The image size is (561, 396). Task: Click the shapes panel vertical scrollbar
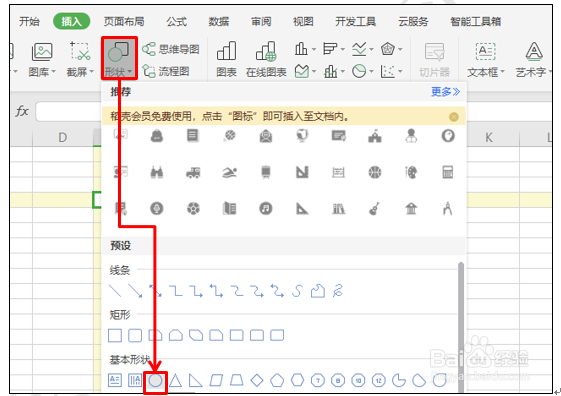(x=461, y=327)
